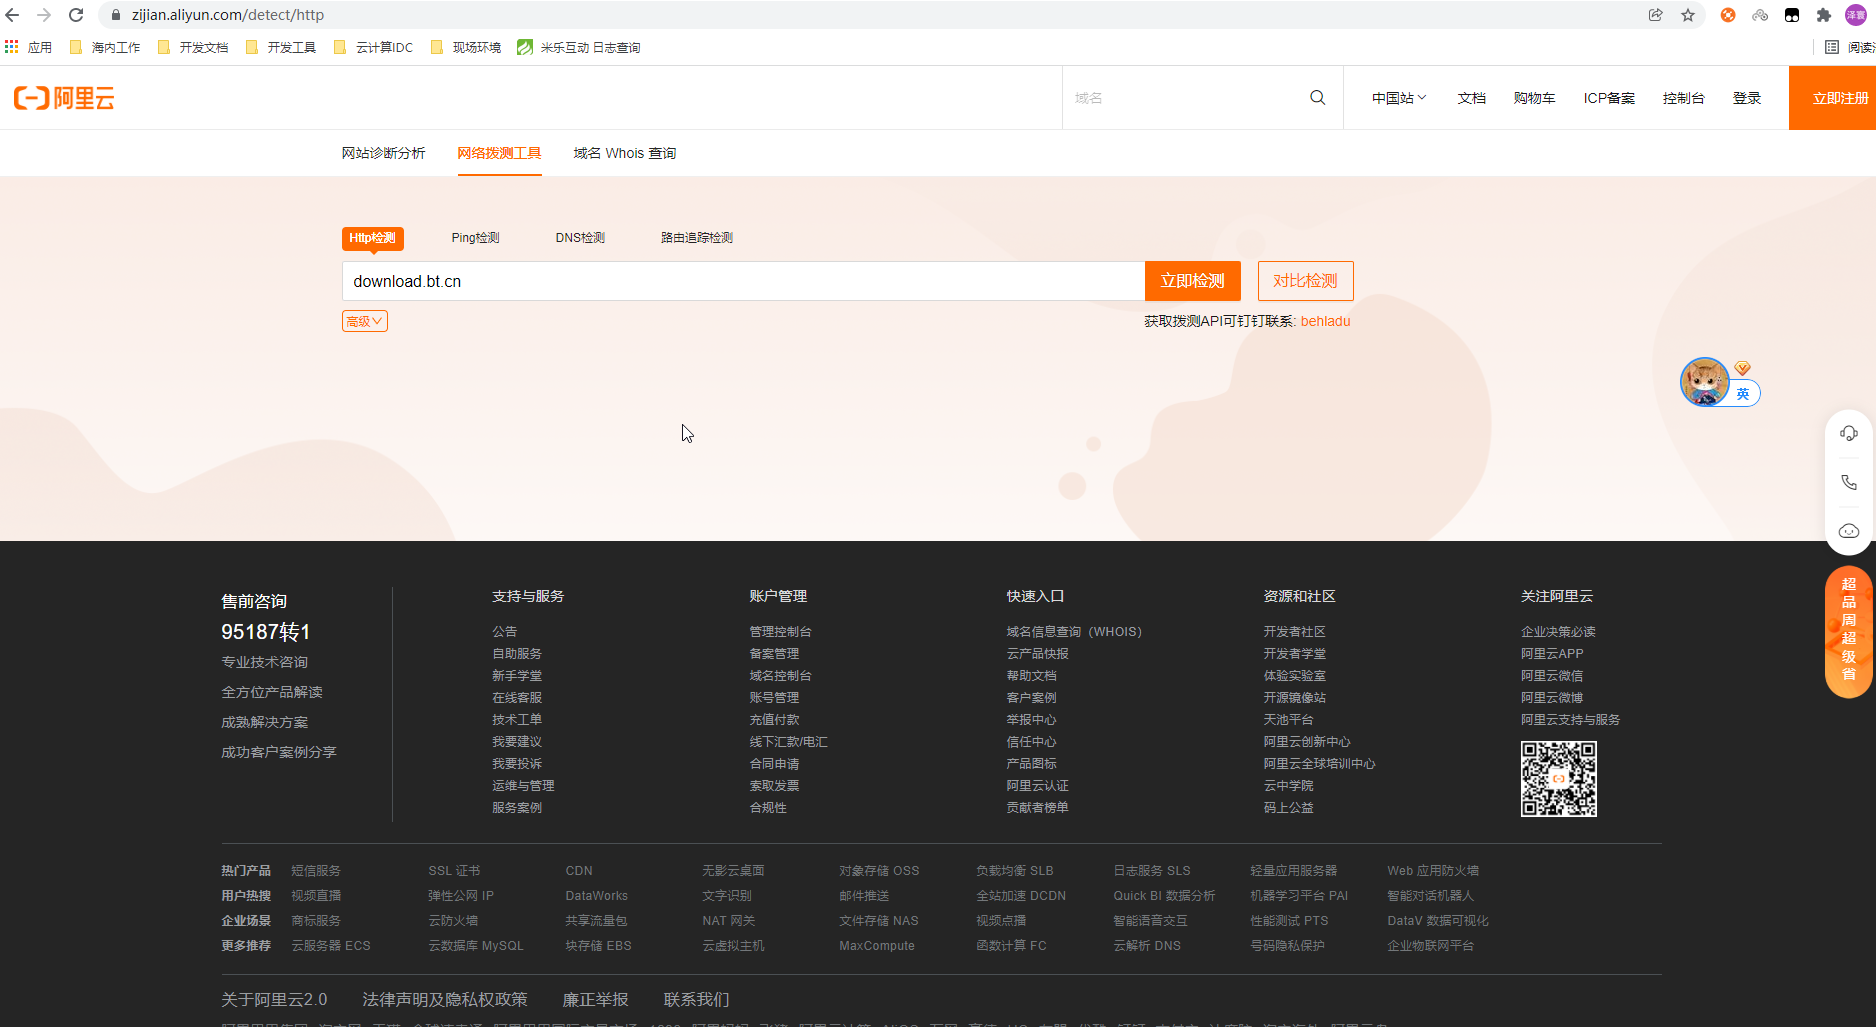This screenshot has height=1027, width=1876.
Task: Click the 登录 link
Action: (x=1747, y=98)
